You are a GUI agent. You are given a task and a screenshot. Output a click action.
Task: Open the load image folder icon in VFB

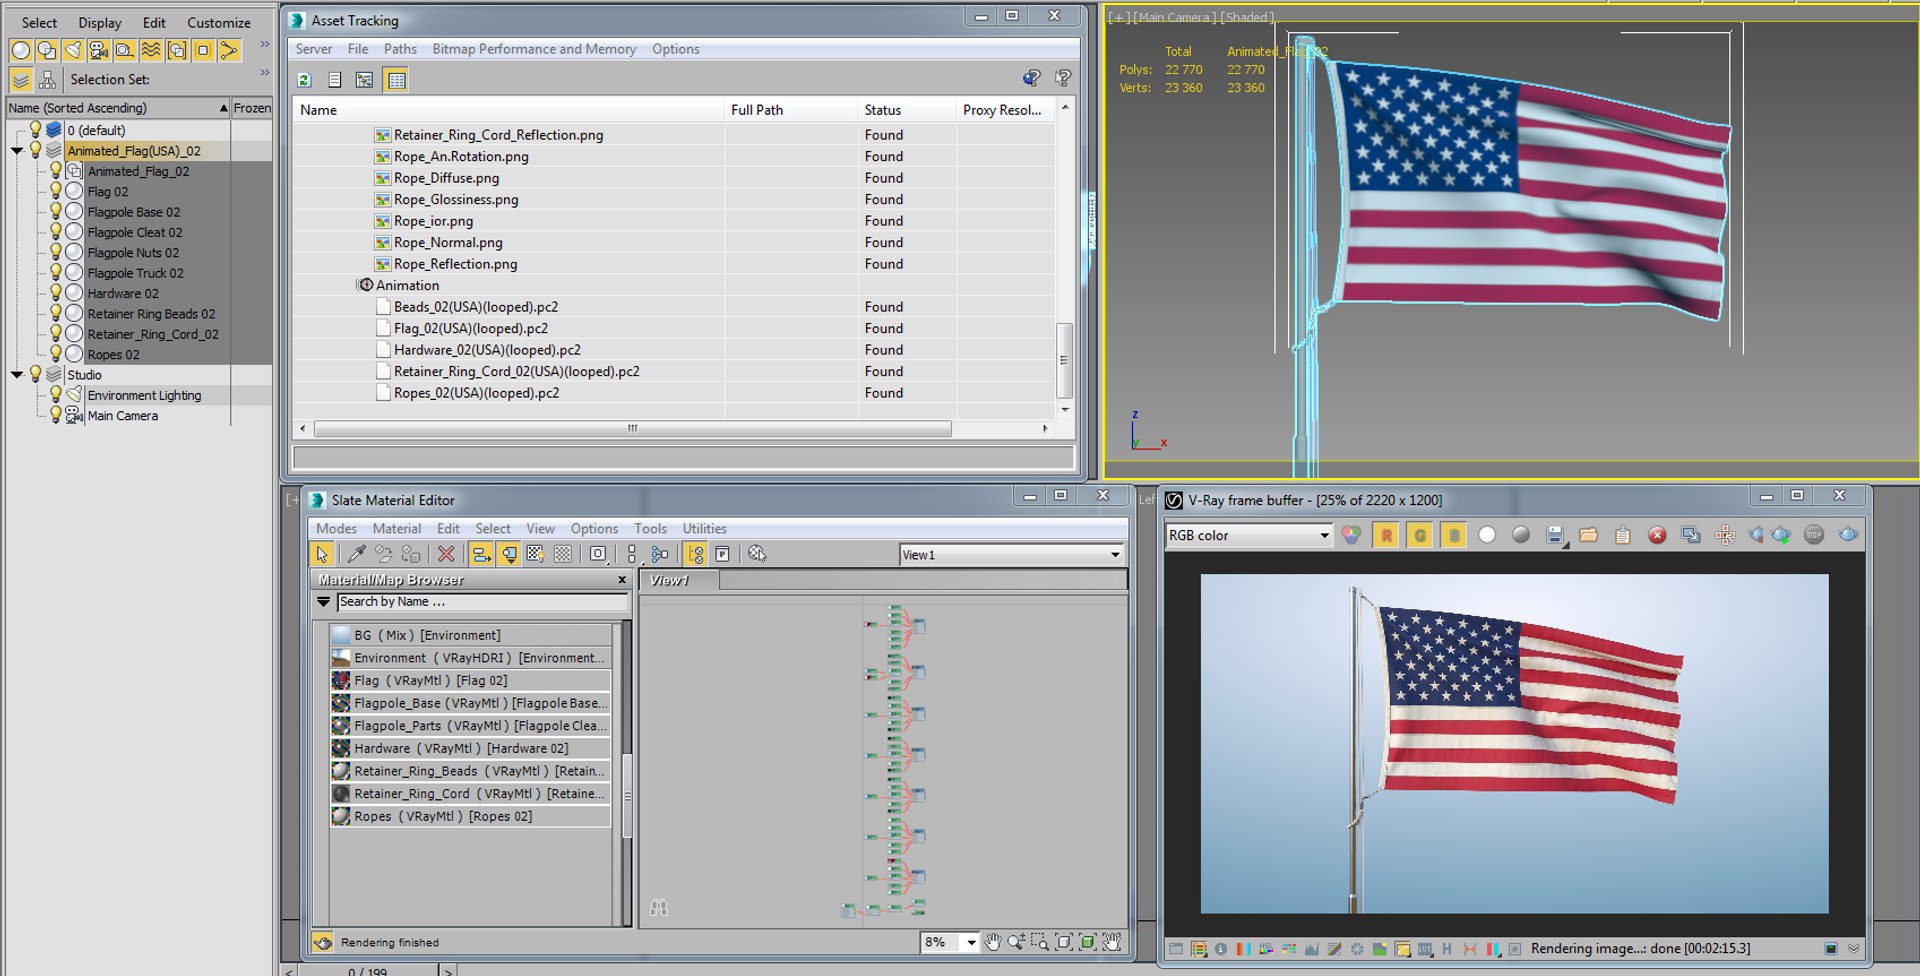pyautogui.click(x=1588, y=535)
